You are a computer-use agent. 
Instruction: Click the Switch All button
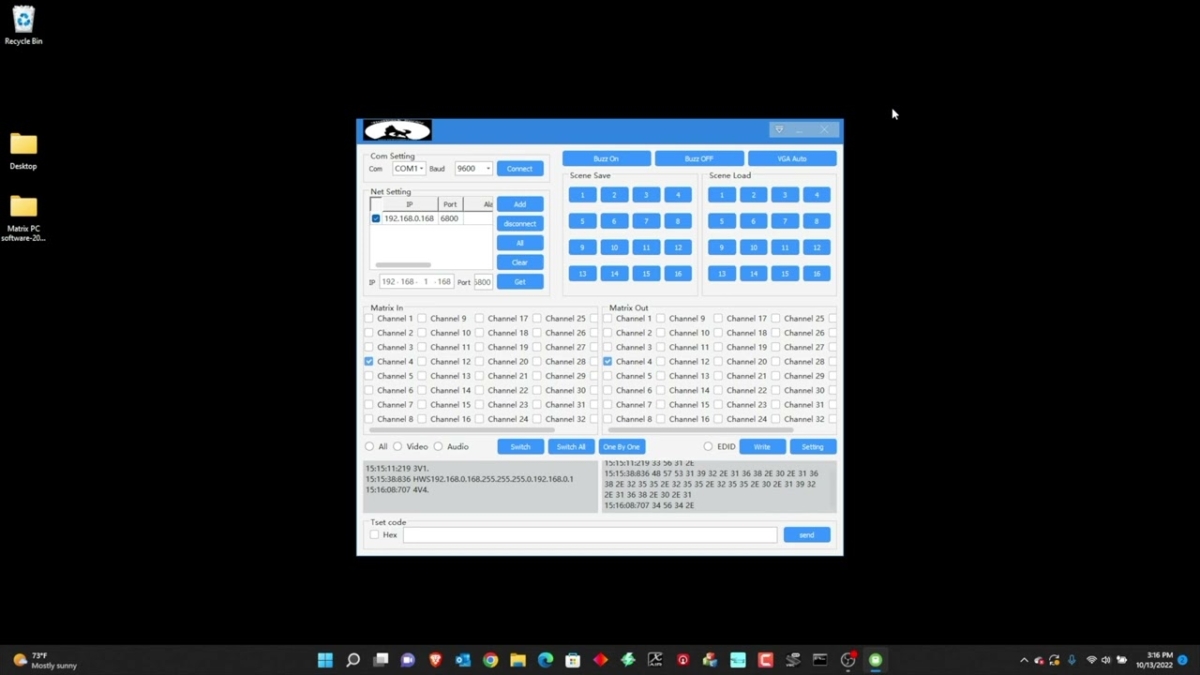(x=571, y=447)
